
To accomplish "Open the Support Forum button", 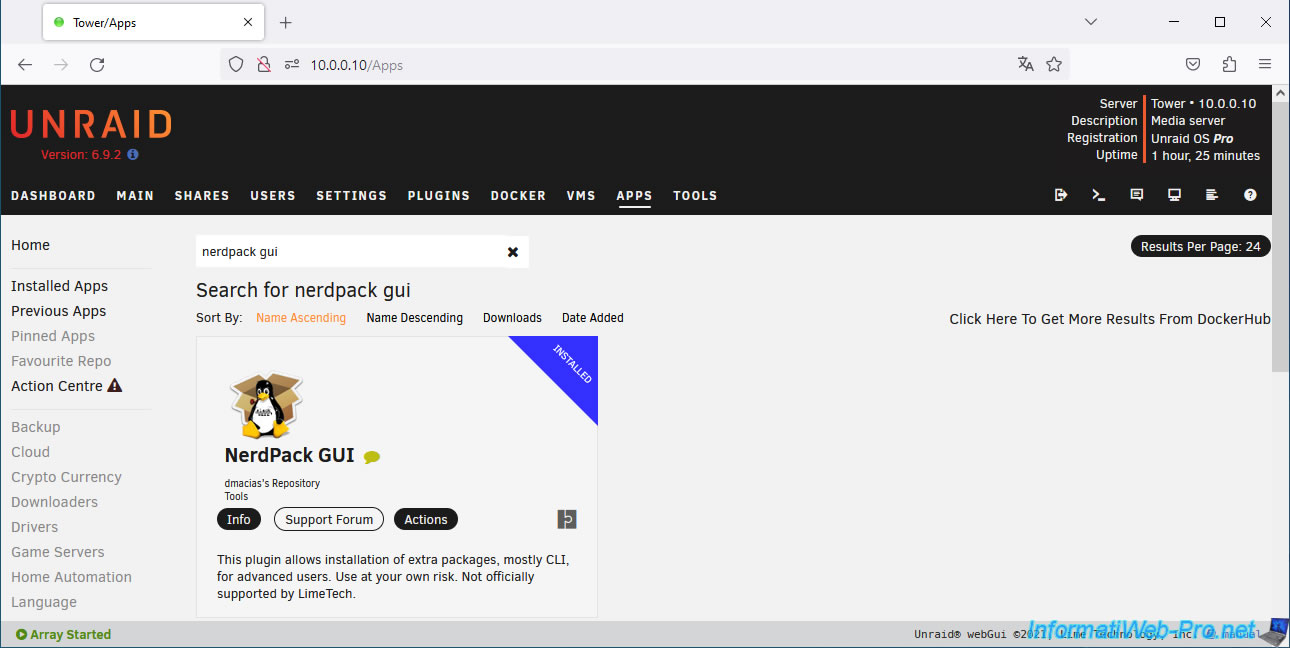I will (329, 519).
